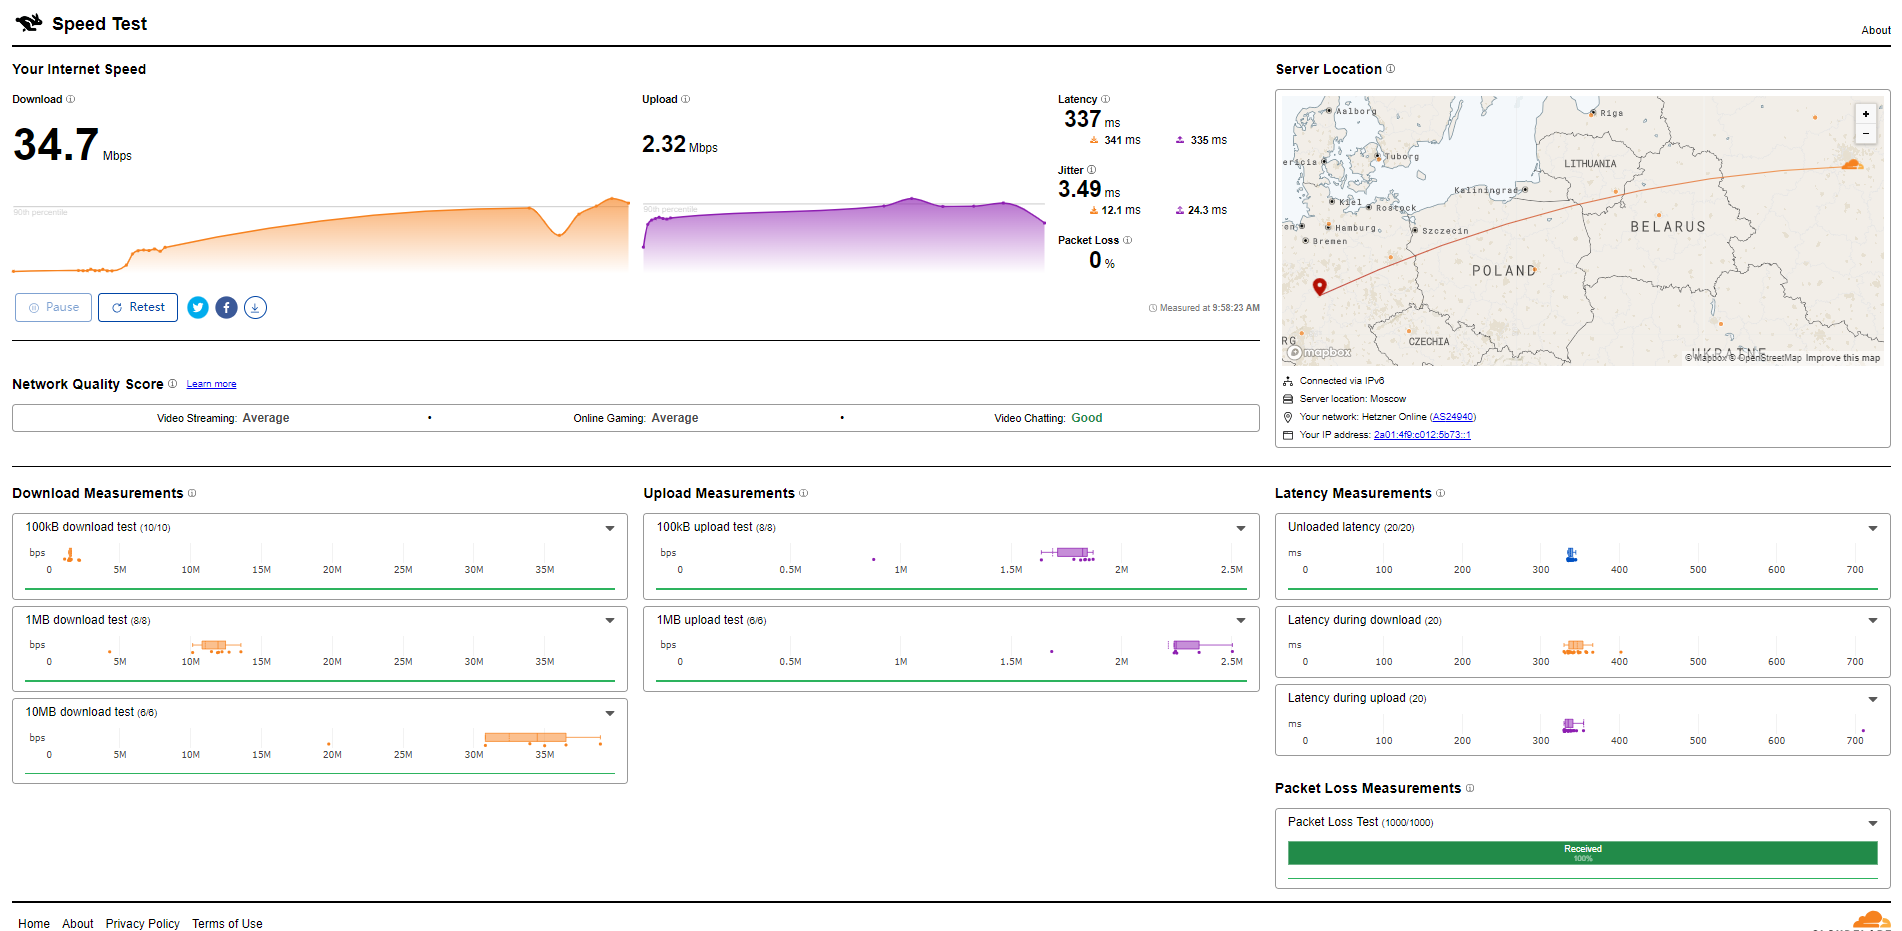Open the Privacy Policy footer link
The width and height of the screenshot is (1902, 931).
[143, 924]
